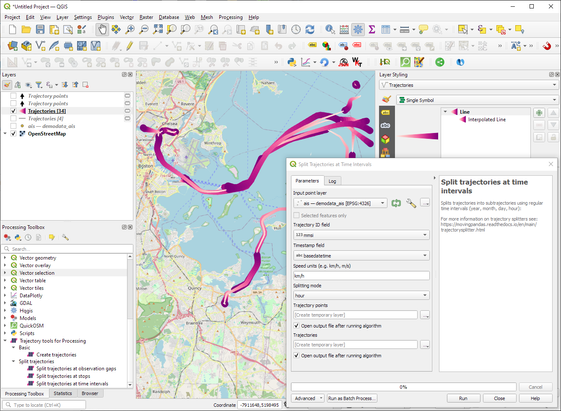This screenshot has height=411, width=561.
Task: Click the Save Project floppy icon
Action: pyautogui.click(x=40, y=30)
